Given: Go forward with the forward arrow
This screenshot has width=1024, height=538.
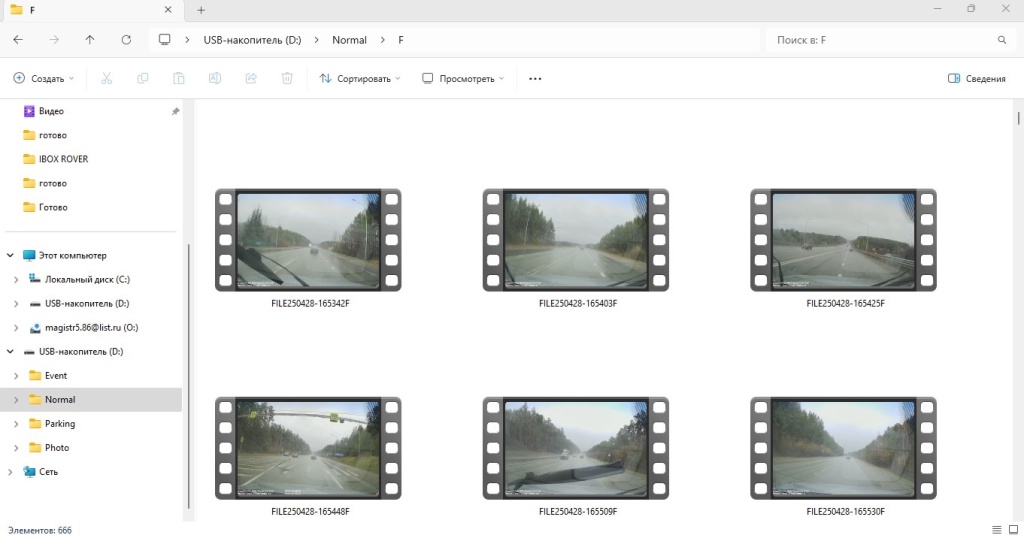Looking at the screenshot, I should coord(54,40).
